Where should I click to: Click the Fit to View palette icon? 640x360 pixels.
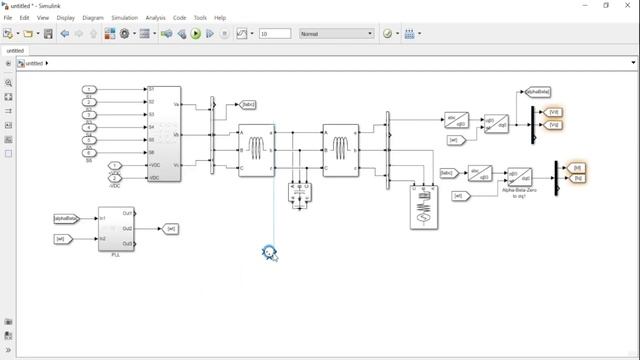click(x=8, y=97)
